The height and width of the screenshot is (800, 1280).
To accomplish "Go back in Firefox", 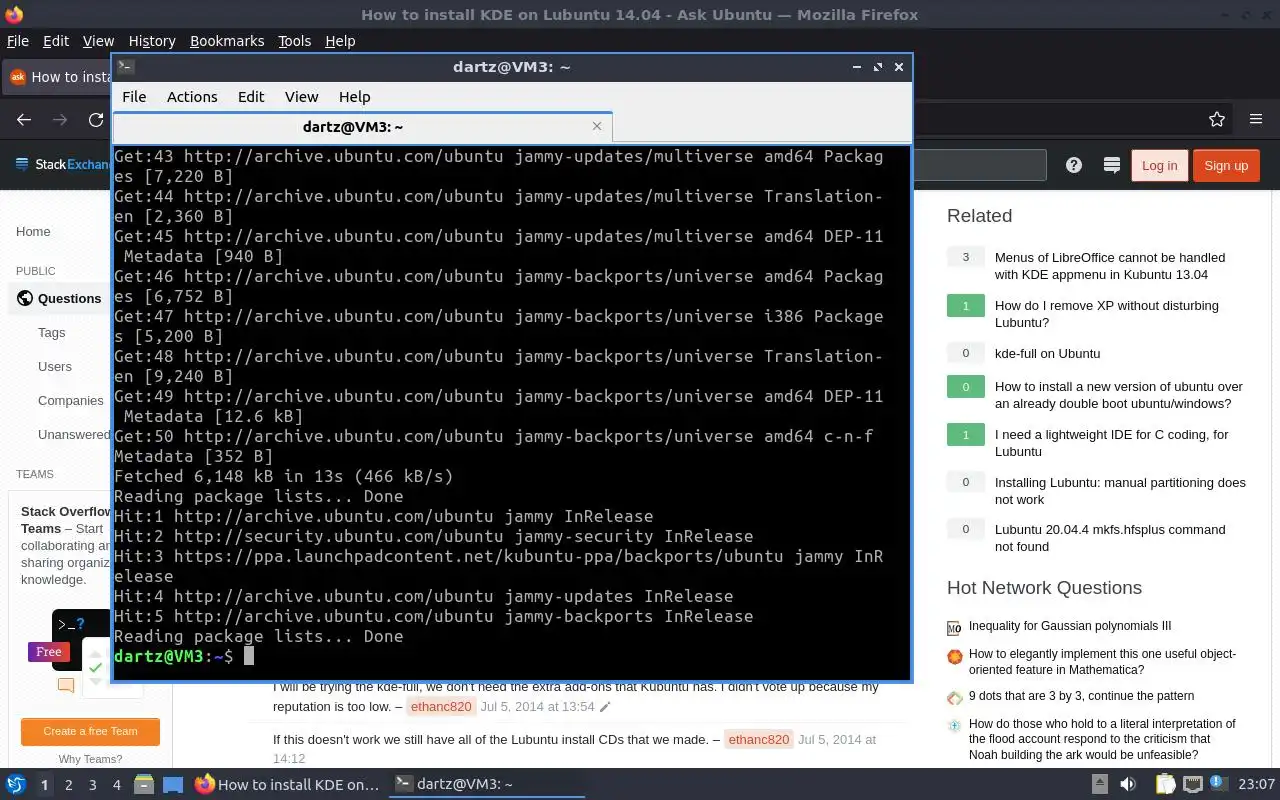I will click(24, 120).
